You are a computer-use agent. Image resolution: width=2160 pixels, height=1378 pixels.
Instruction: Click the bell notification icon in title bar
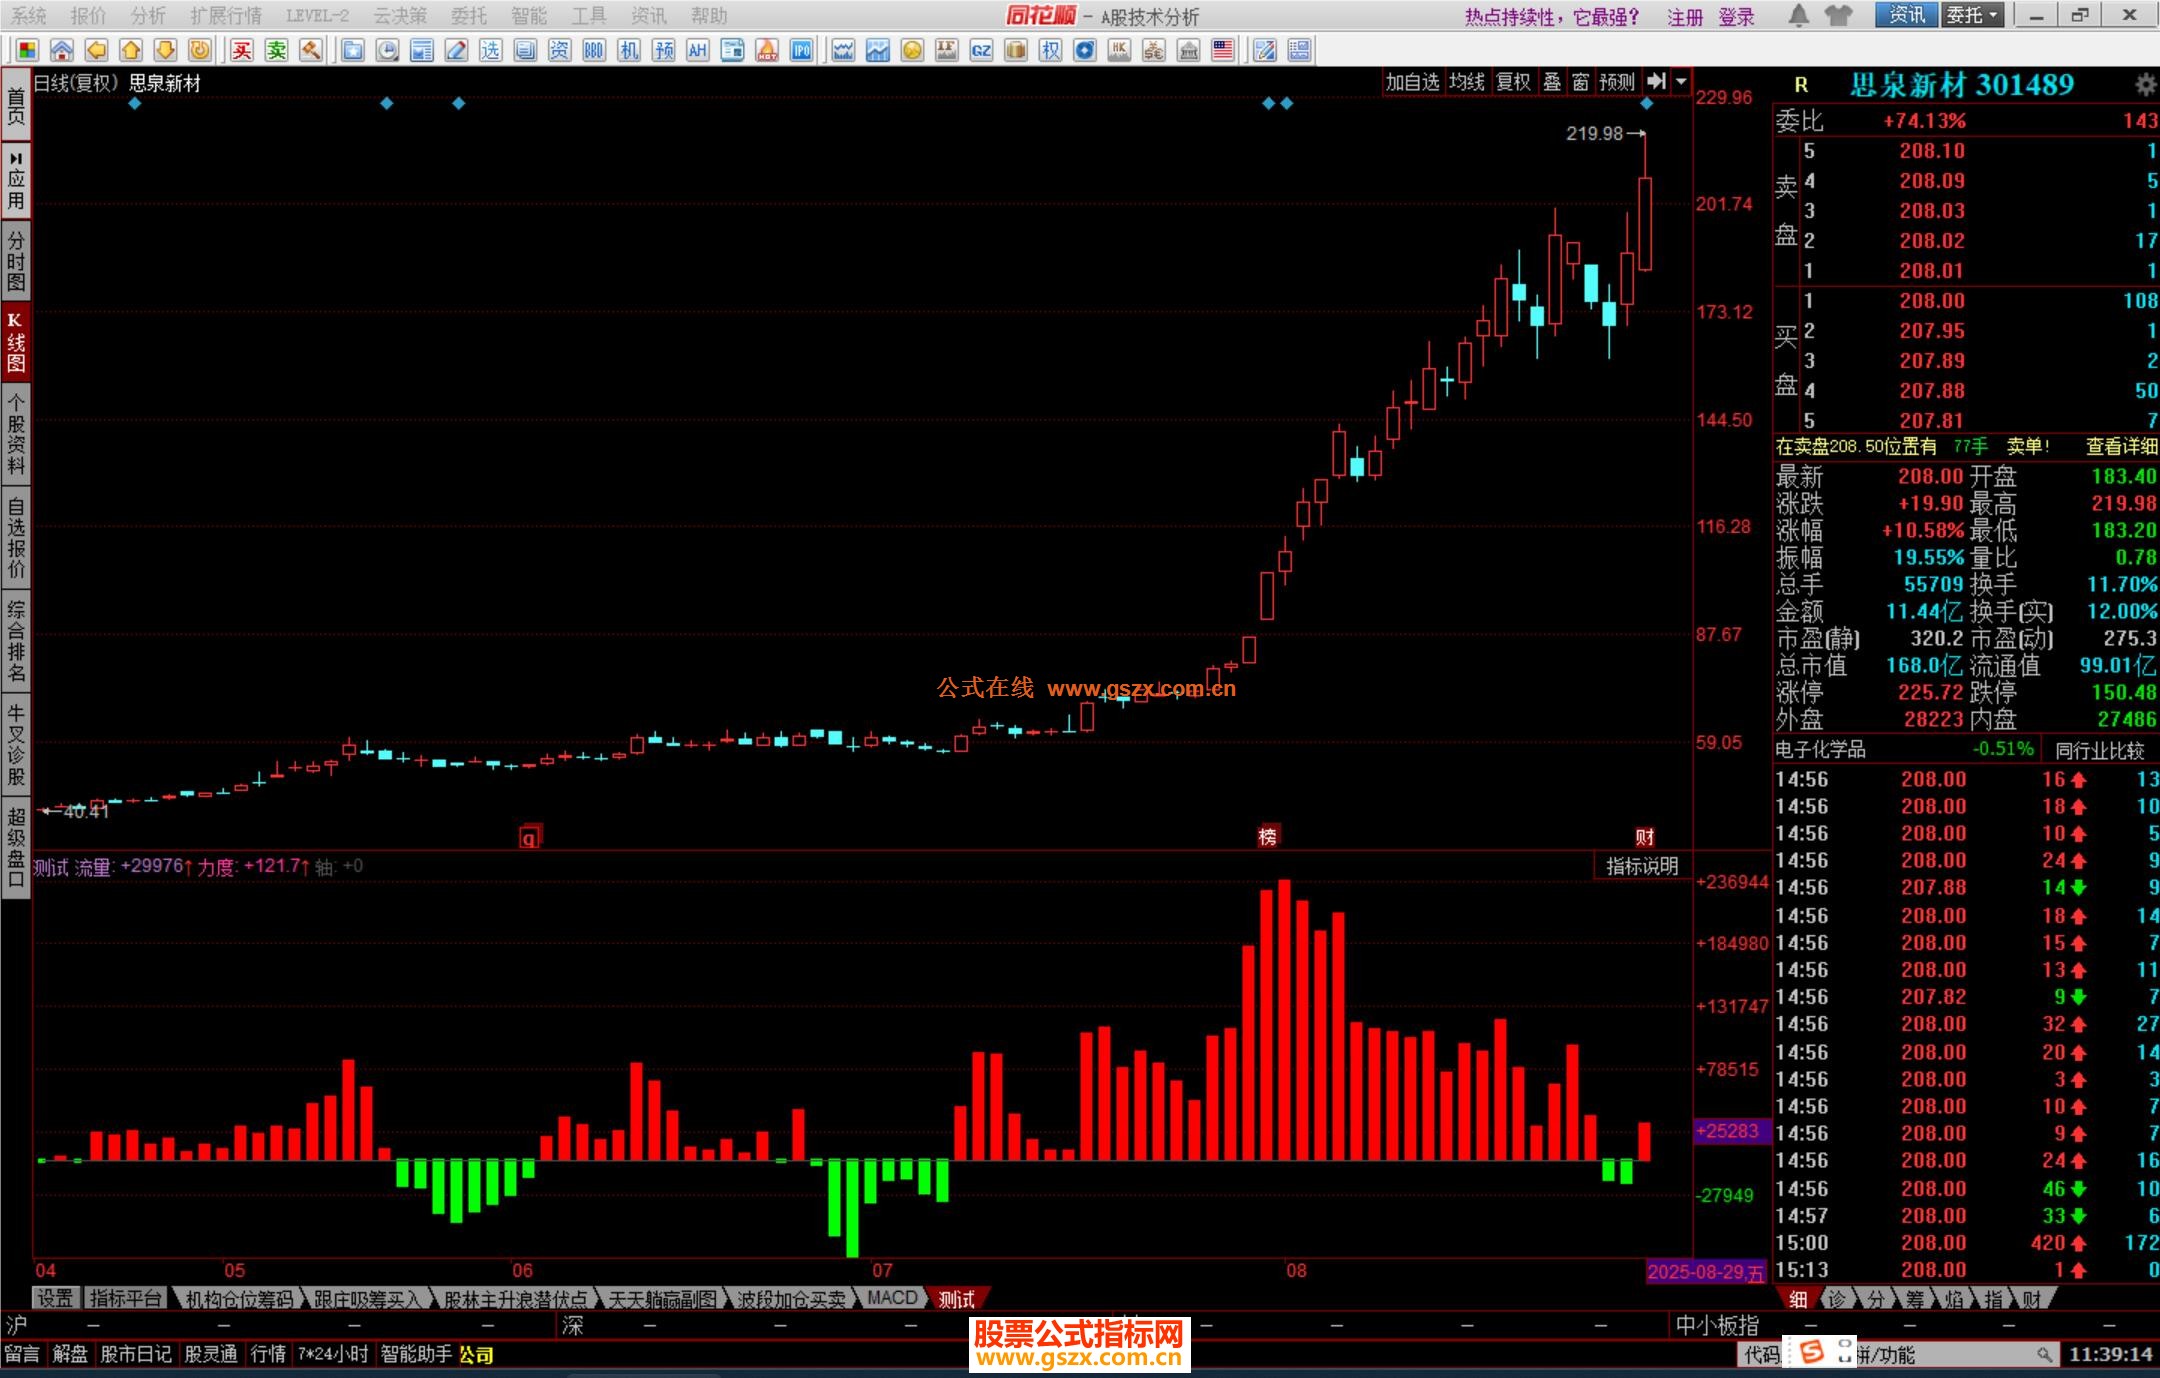click(1798, 15)
